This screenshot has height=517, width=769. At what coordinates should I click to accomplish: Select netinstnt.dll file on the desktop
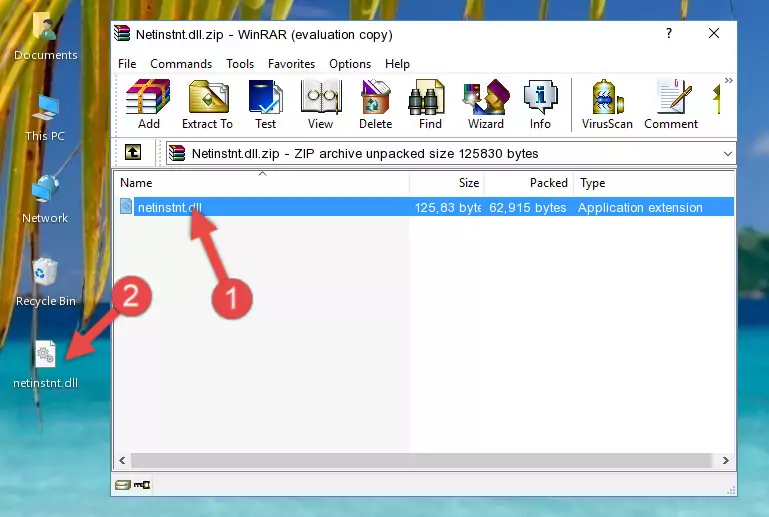click(x=45, y=364)
